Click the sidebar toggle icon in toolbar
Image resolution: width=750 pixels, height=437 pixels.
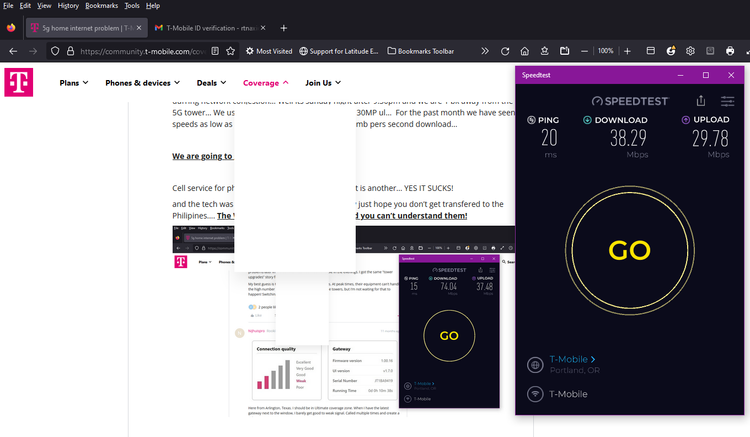pos(651,51)
